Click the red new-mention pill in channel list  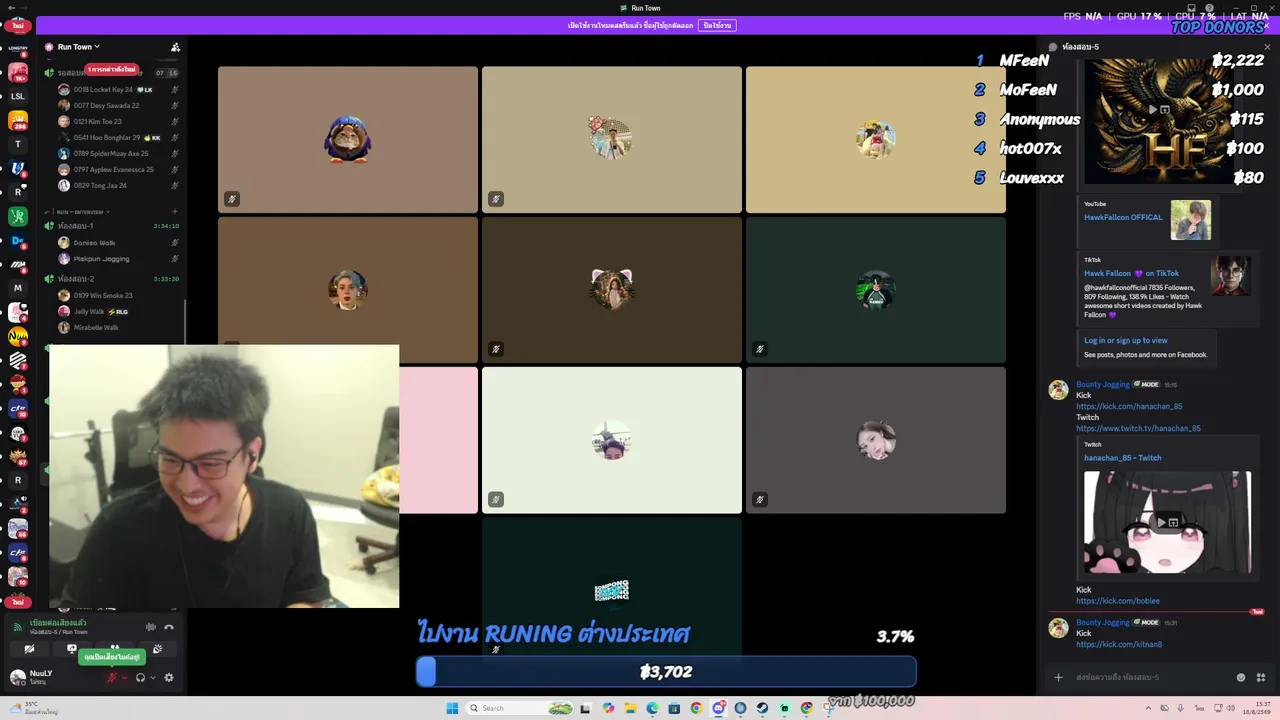point(111,69)
